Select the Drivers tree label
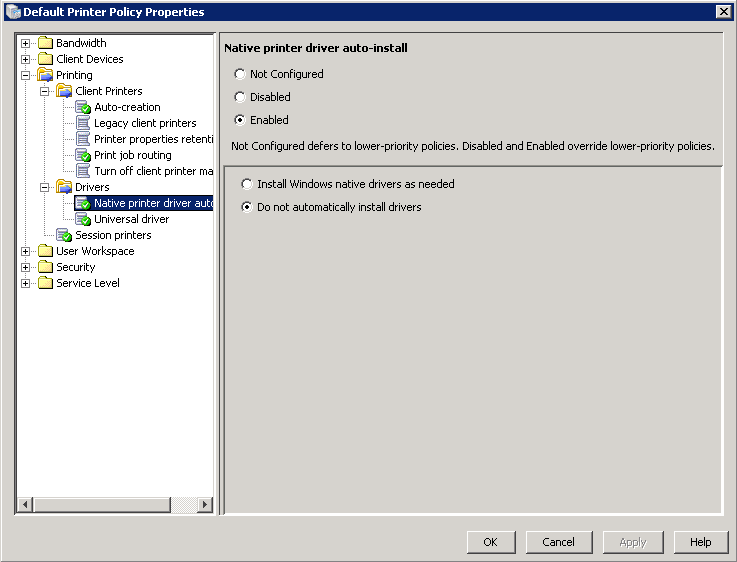This screenshot has width=737, height=562. [92, 187]
